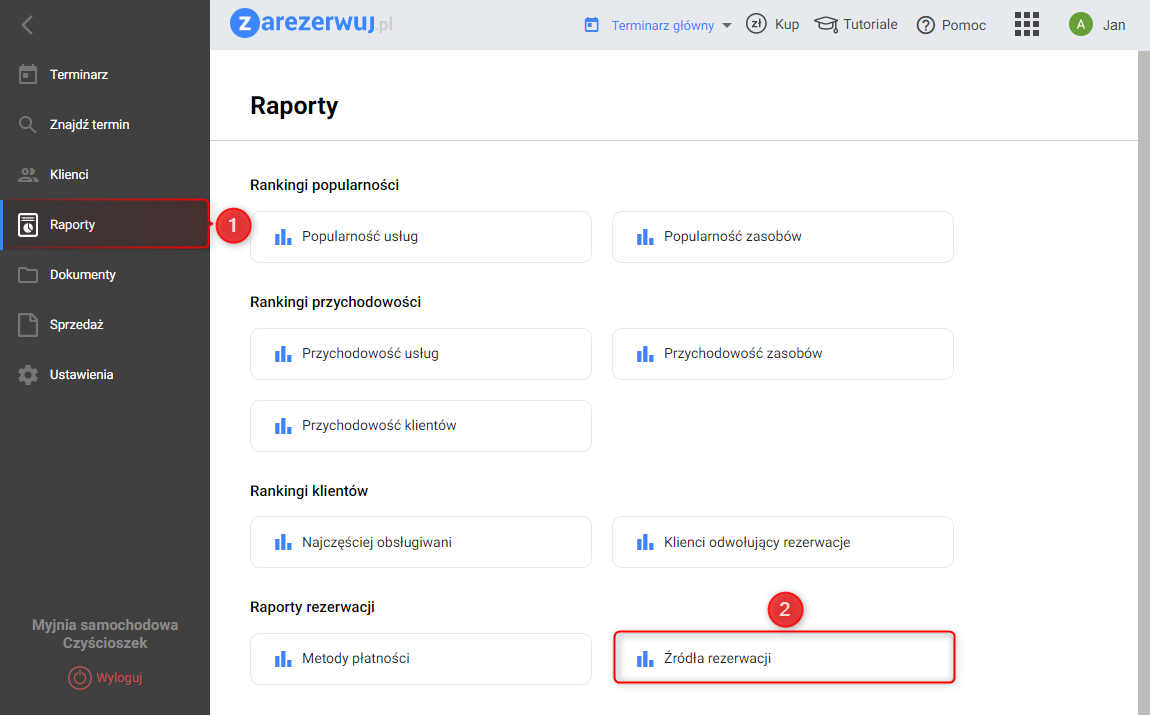
Task: Click bar chart icon of Przychodowość klientów
Action: (x=283, y=426)
